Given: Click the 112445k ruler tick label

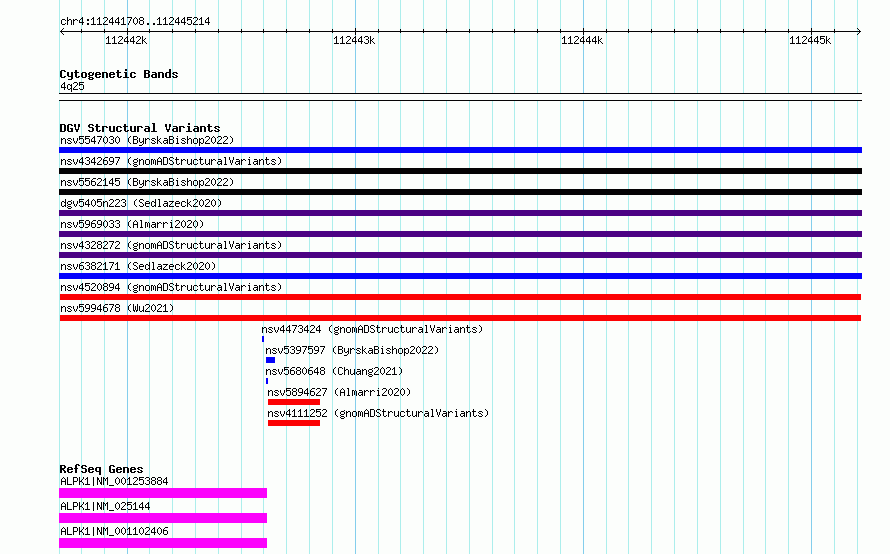Looking at the screenshot, I should click(x=810, y=40).
